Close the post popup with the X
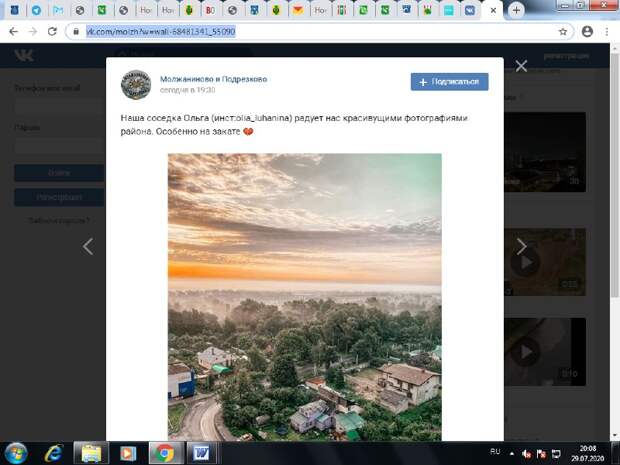Screen dimensions: 620x465 coord(521,66)
